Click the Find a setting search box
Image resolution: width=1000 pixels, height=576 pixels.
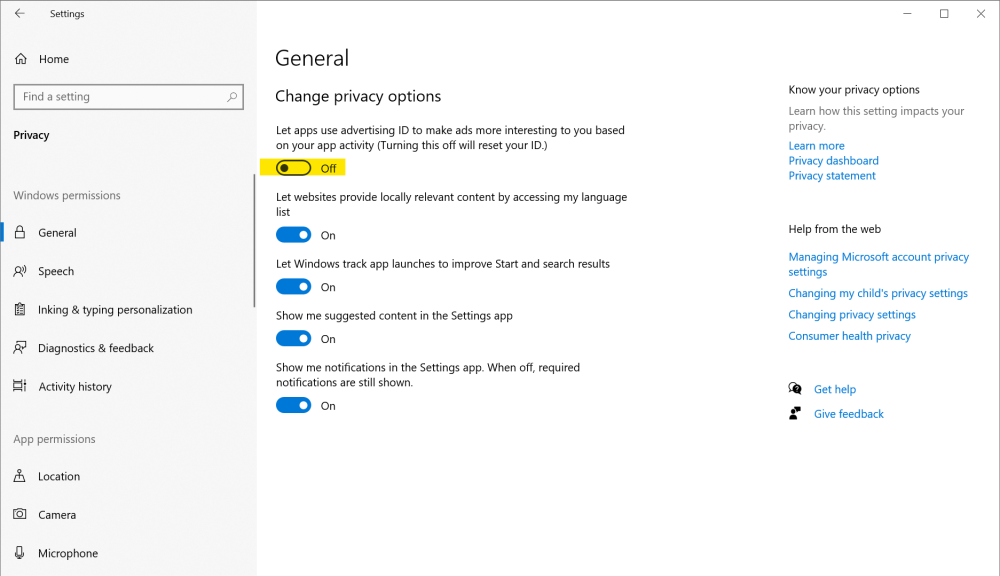point(120,97)
